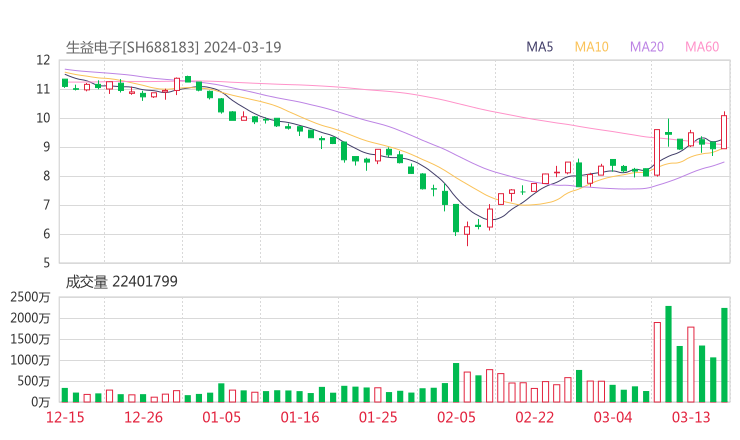The image size is (740, 440).
Task: Click the 02-05 date axis label
Action: point(456,417)
